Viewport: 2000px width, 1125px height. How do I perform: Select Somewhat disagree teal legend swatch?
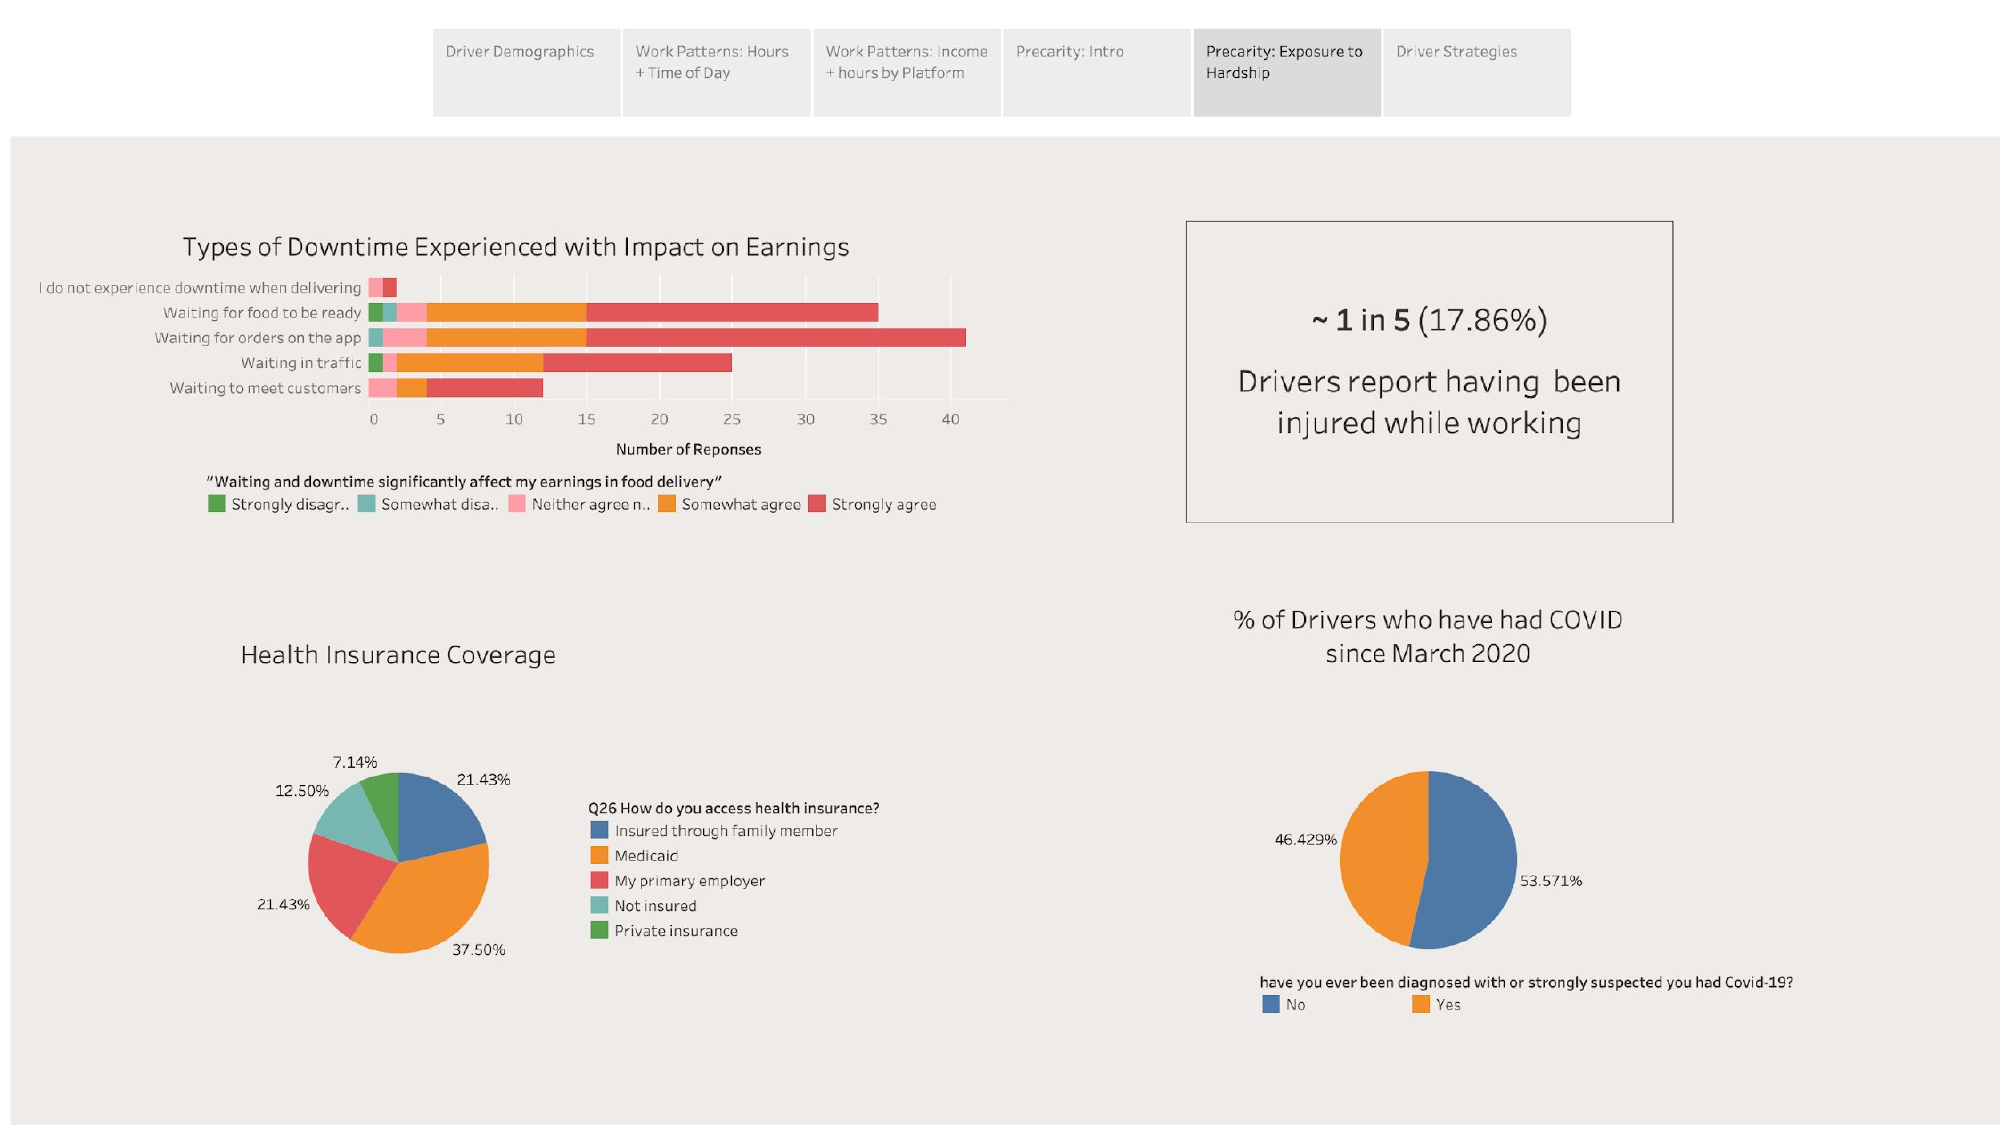[367, 504]
